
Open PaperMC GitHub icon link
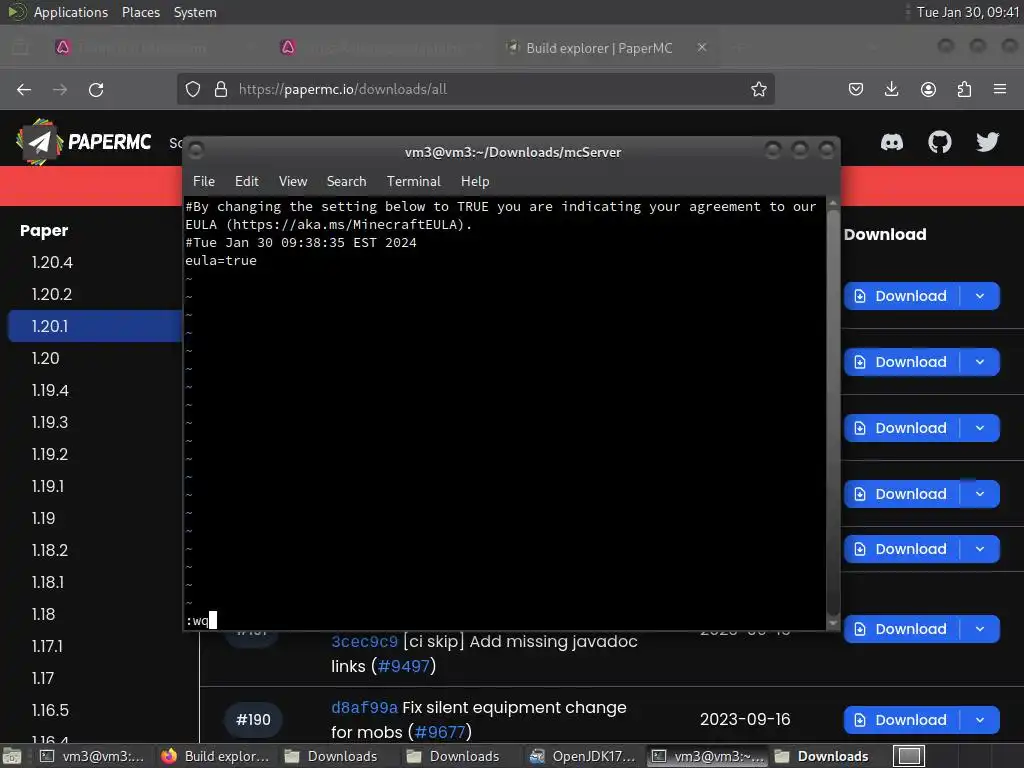pos(940,142)
